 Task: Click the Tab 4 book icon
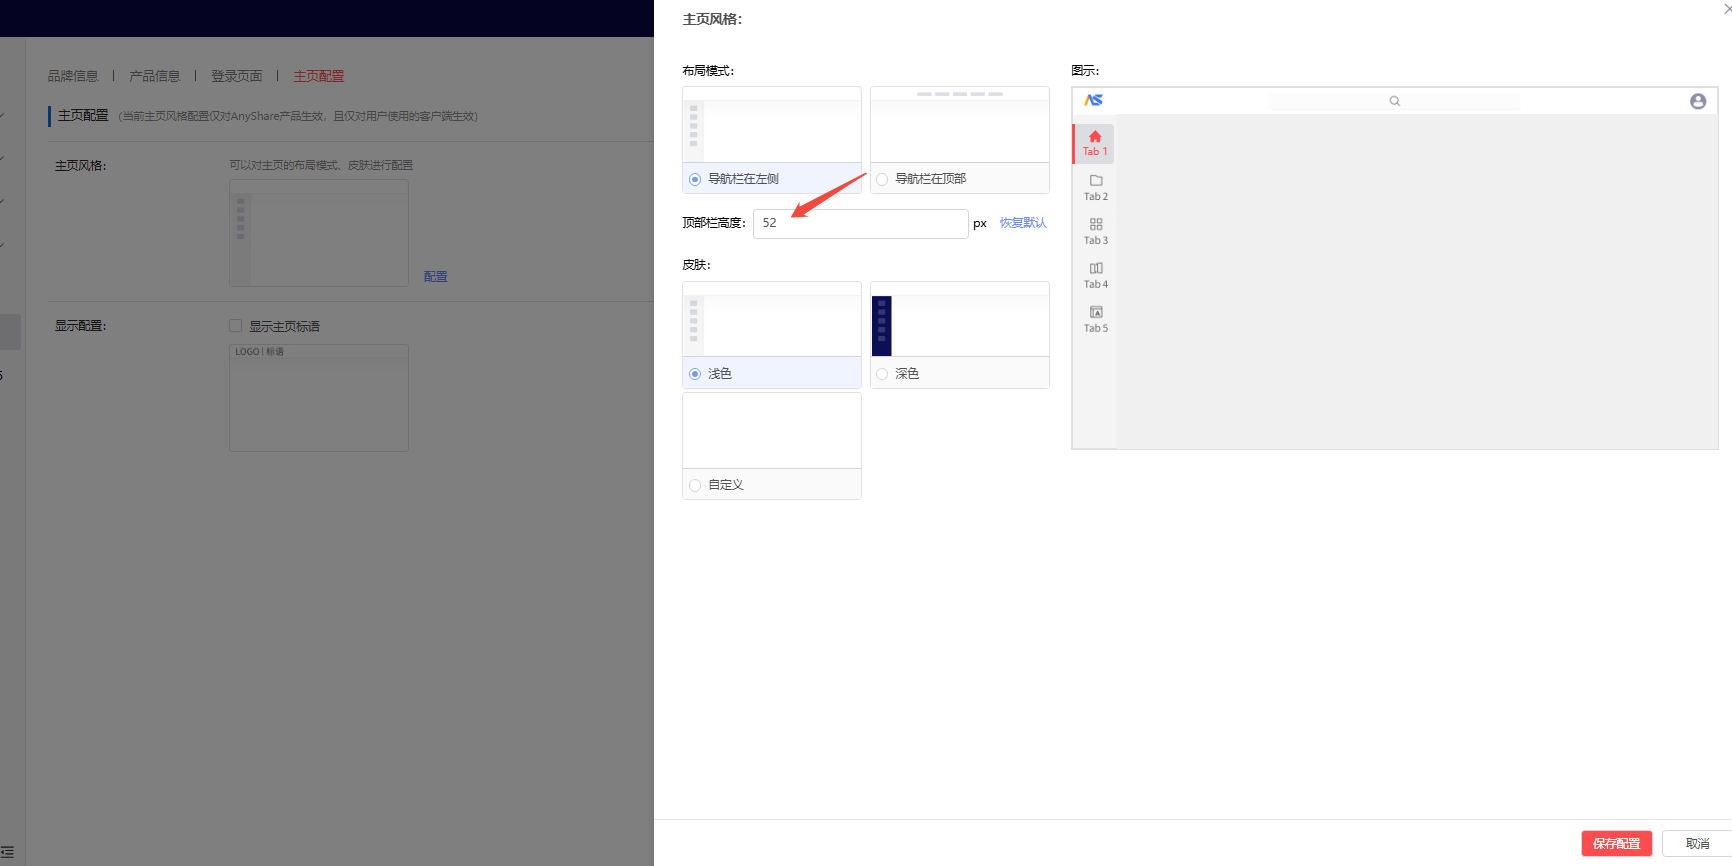tap(1096, 269)
